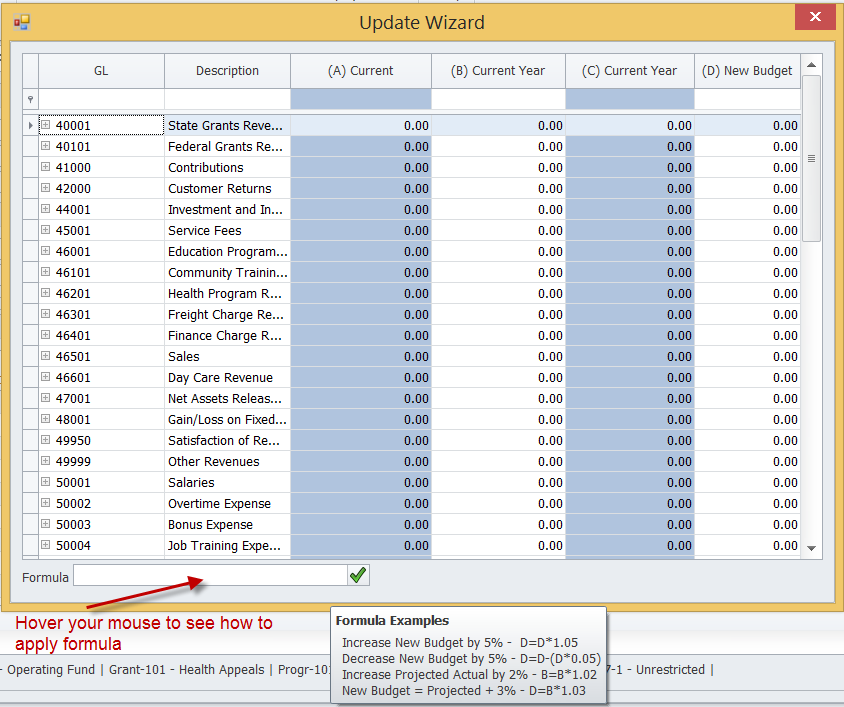844x707 pixels.
Task: Sort by the GL column header
Action: (101, 71)
